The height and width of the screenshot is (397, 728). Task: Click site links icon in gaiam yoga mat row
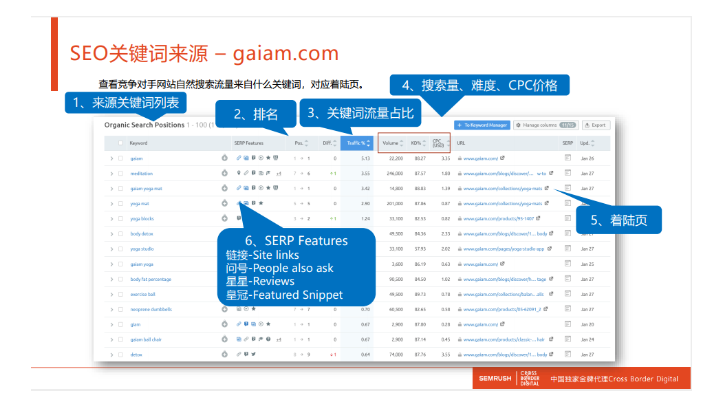239,188
